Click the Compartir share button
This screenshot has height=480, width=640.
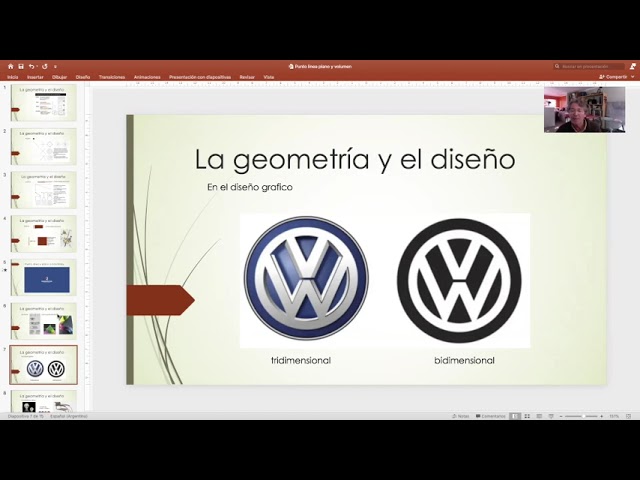(613, 77)
